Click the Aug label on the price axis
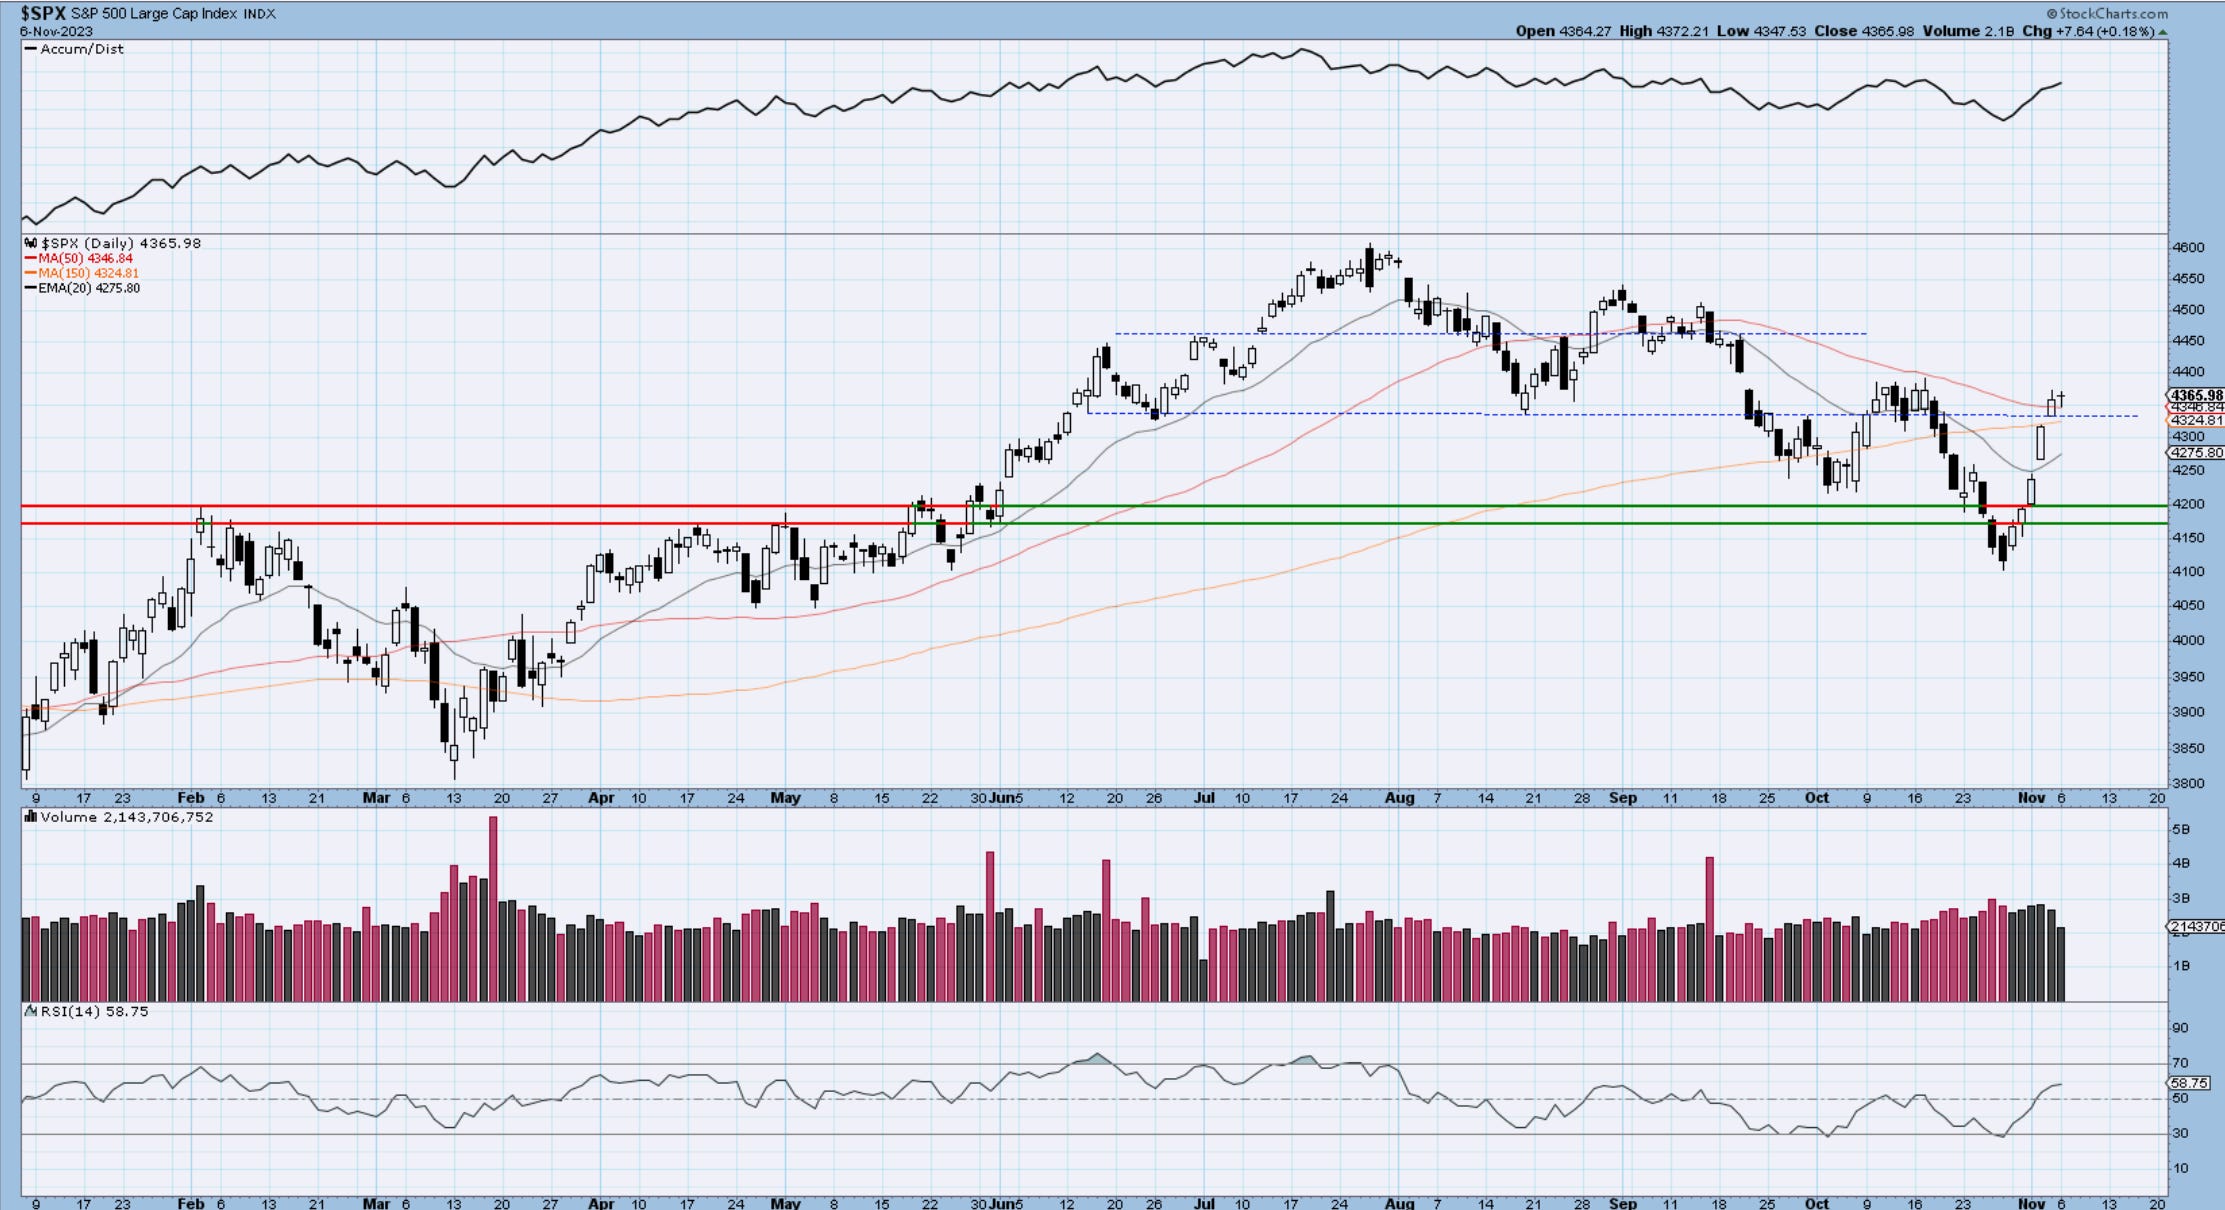2225x1210 pixels. click(1399, 798)
